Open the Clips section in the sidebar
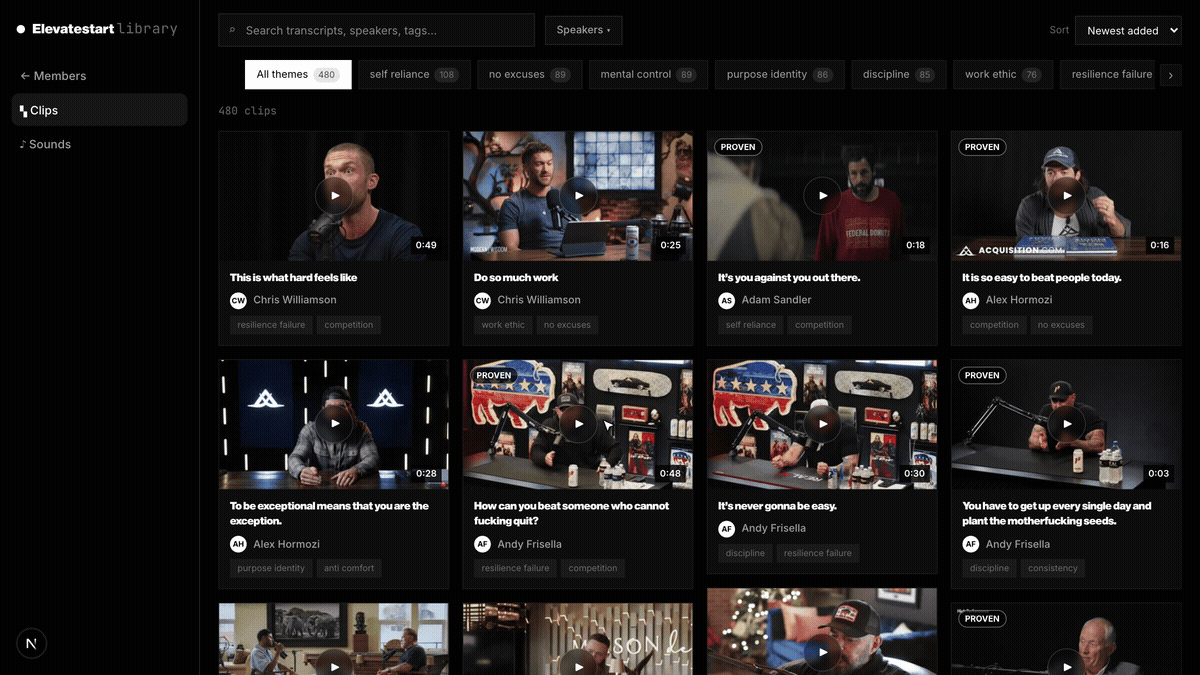This screenshot has height=675, width=1200. (99, 110)
